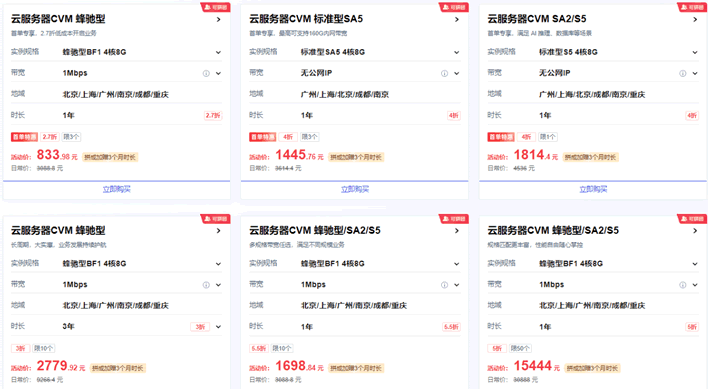Expand 实例规格 dropdown in the 15444元 card
Image resolution: width=708 pixels, height=389 pixels.
point(695,264)
